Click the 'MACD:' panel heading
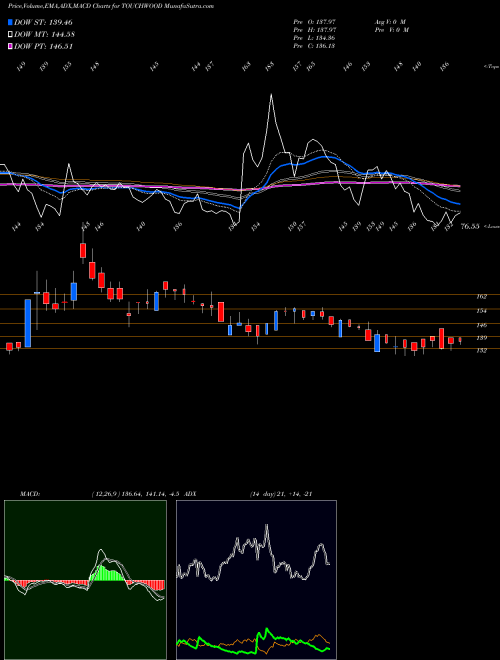 pos(30,494)
